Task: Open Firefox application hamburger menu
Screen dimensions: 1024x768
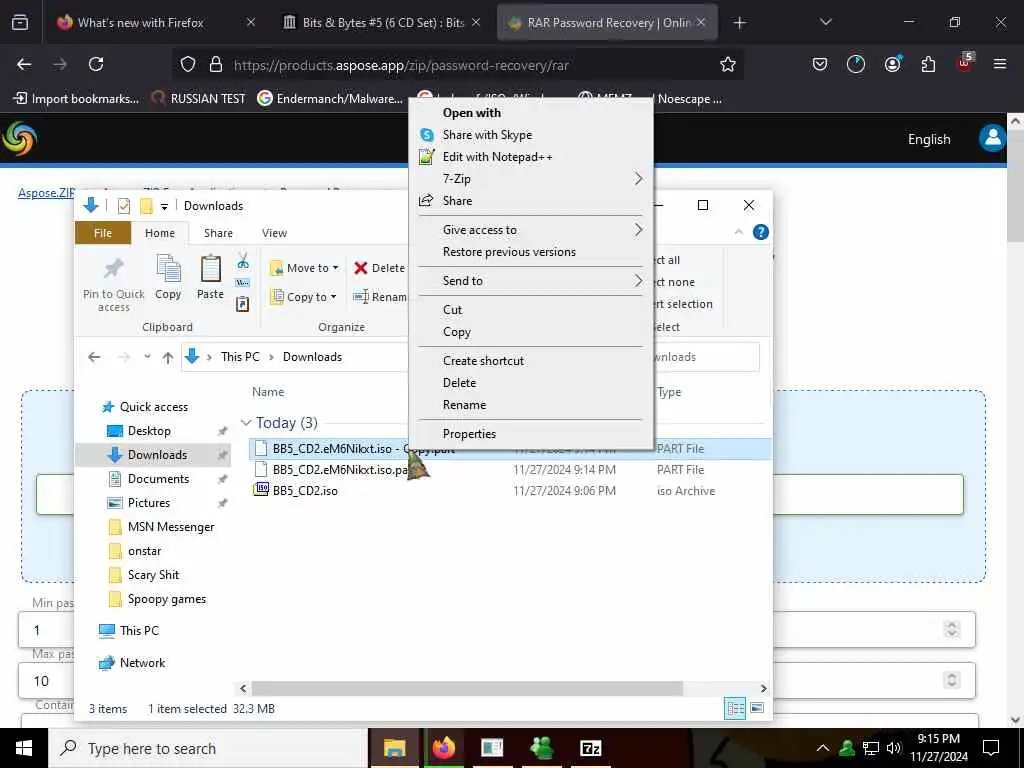Action: (x=1000, y=64)
